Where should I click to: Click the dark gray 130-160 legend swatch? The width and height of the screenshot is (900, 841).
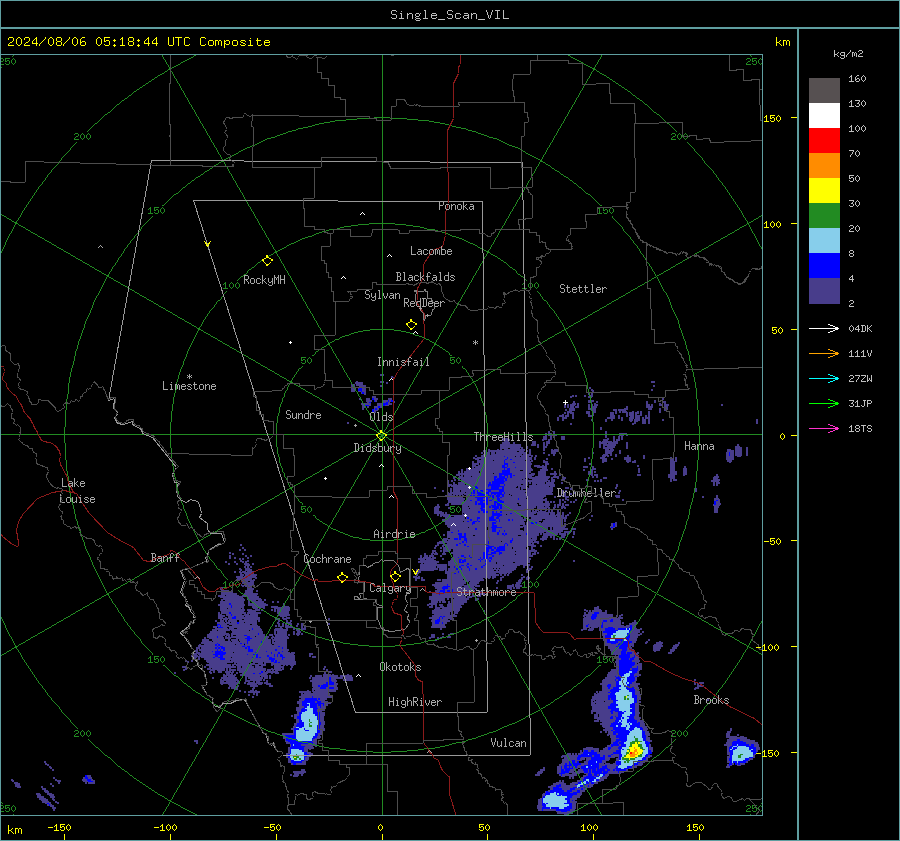click(x=824, y=91)
